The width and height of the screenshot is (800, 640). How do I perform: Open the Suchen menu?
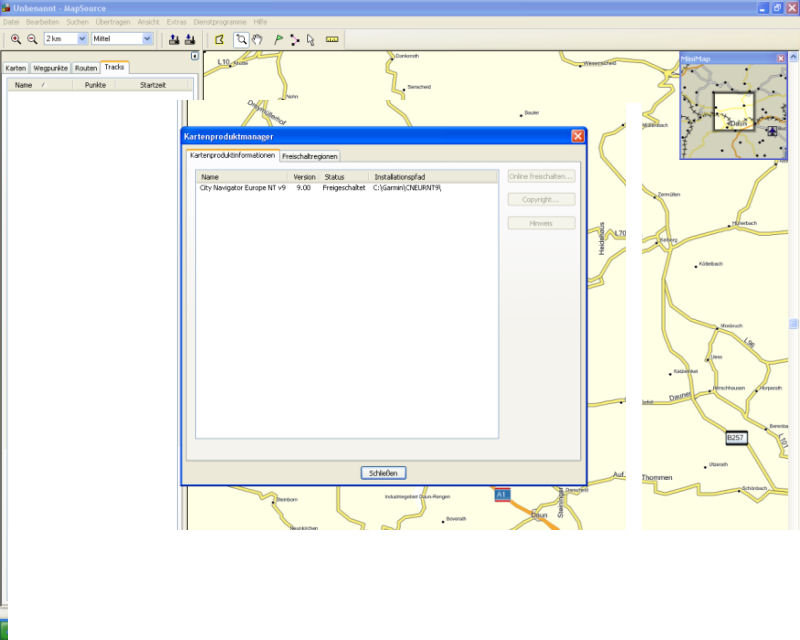click(77, 22)
